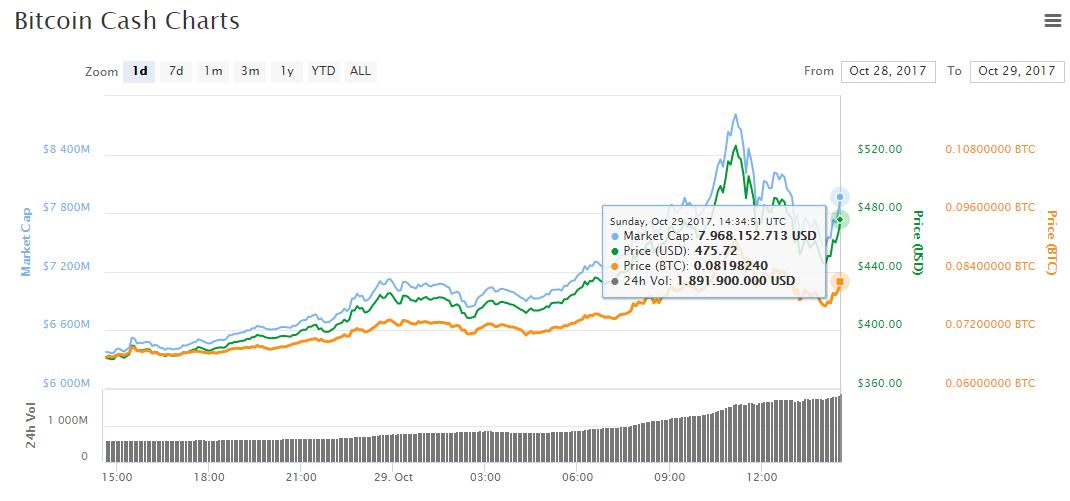Click the $520.00 price axis label
The height and width of the screenshot is (501, 1070).
click(880, 149)
